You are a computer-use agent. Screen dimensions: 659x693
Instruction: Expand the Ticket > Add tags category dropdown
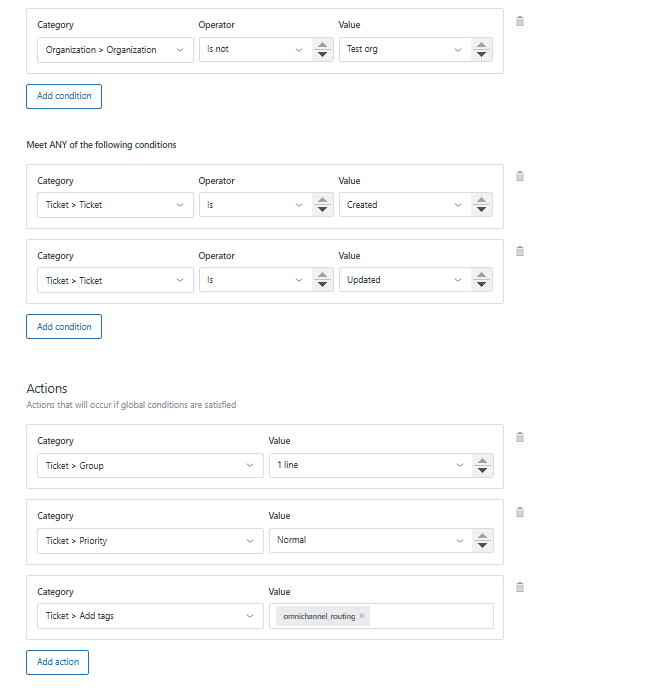tap(150, 616)
